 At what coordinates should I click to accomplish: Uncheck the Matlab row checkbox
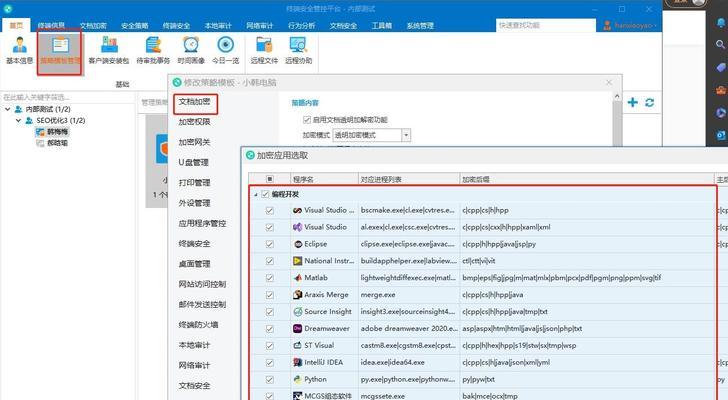point(270,278)
